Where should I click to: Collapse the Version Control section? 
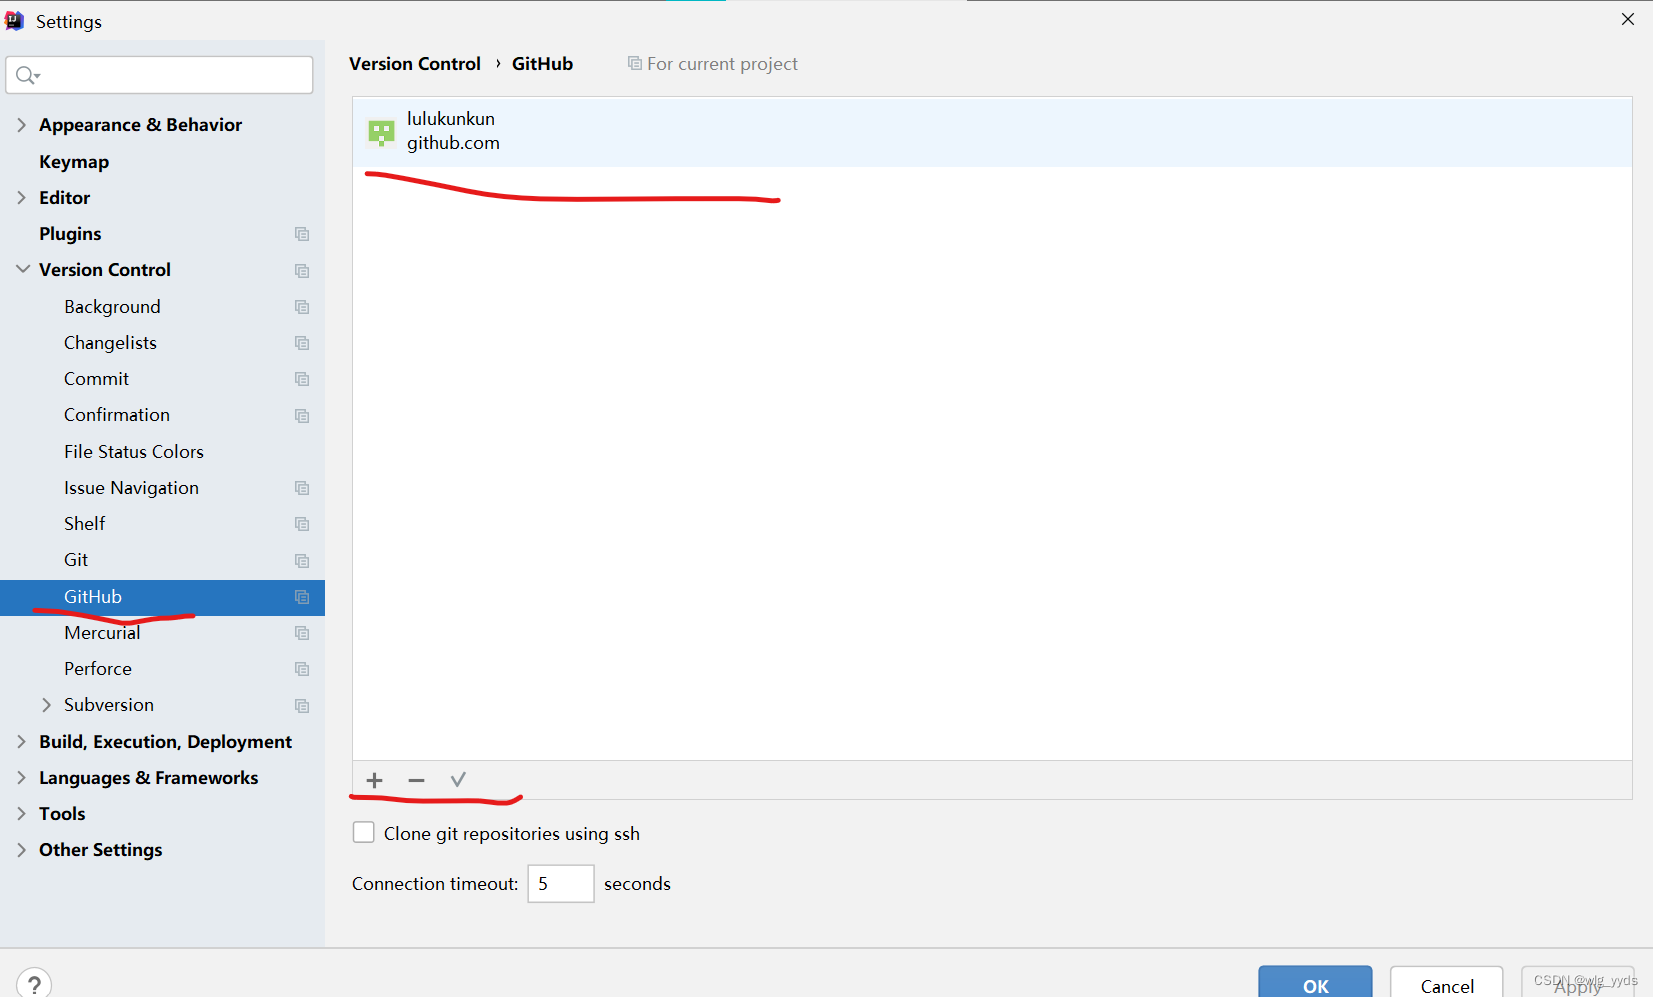click(x=22, y=269)
